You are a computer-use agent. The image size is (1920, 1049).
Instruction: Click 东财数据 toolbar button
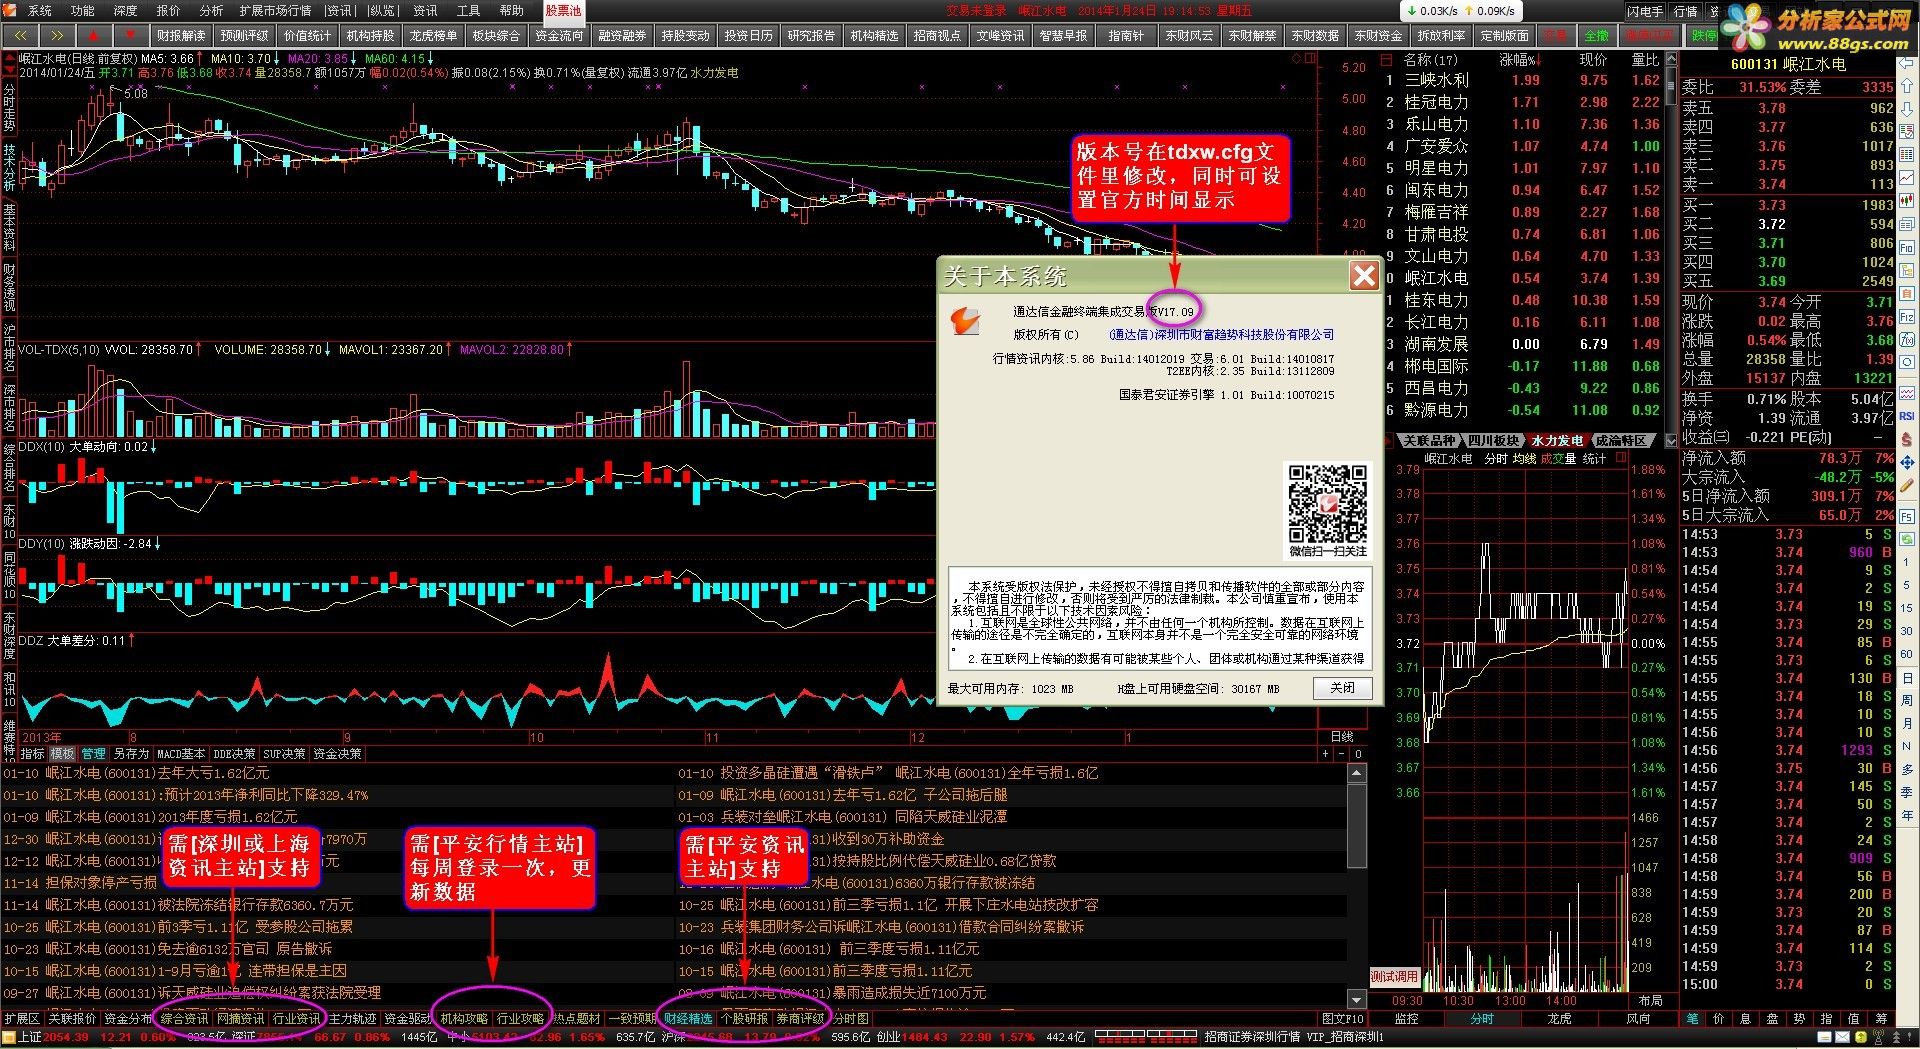pyautogui.click(x=1315, y=35)
